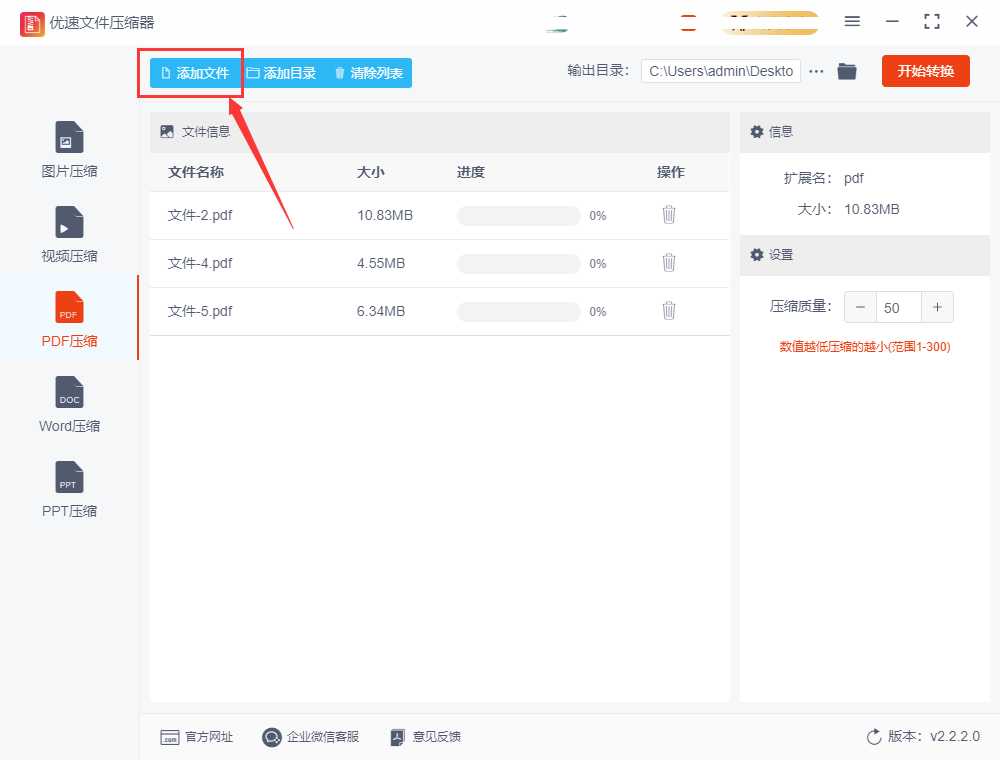Delete 文件-4.pdf with its trash icon
This screenshot has width=1000, height=760.
click(668, 263)
